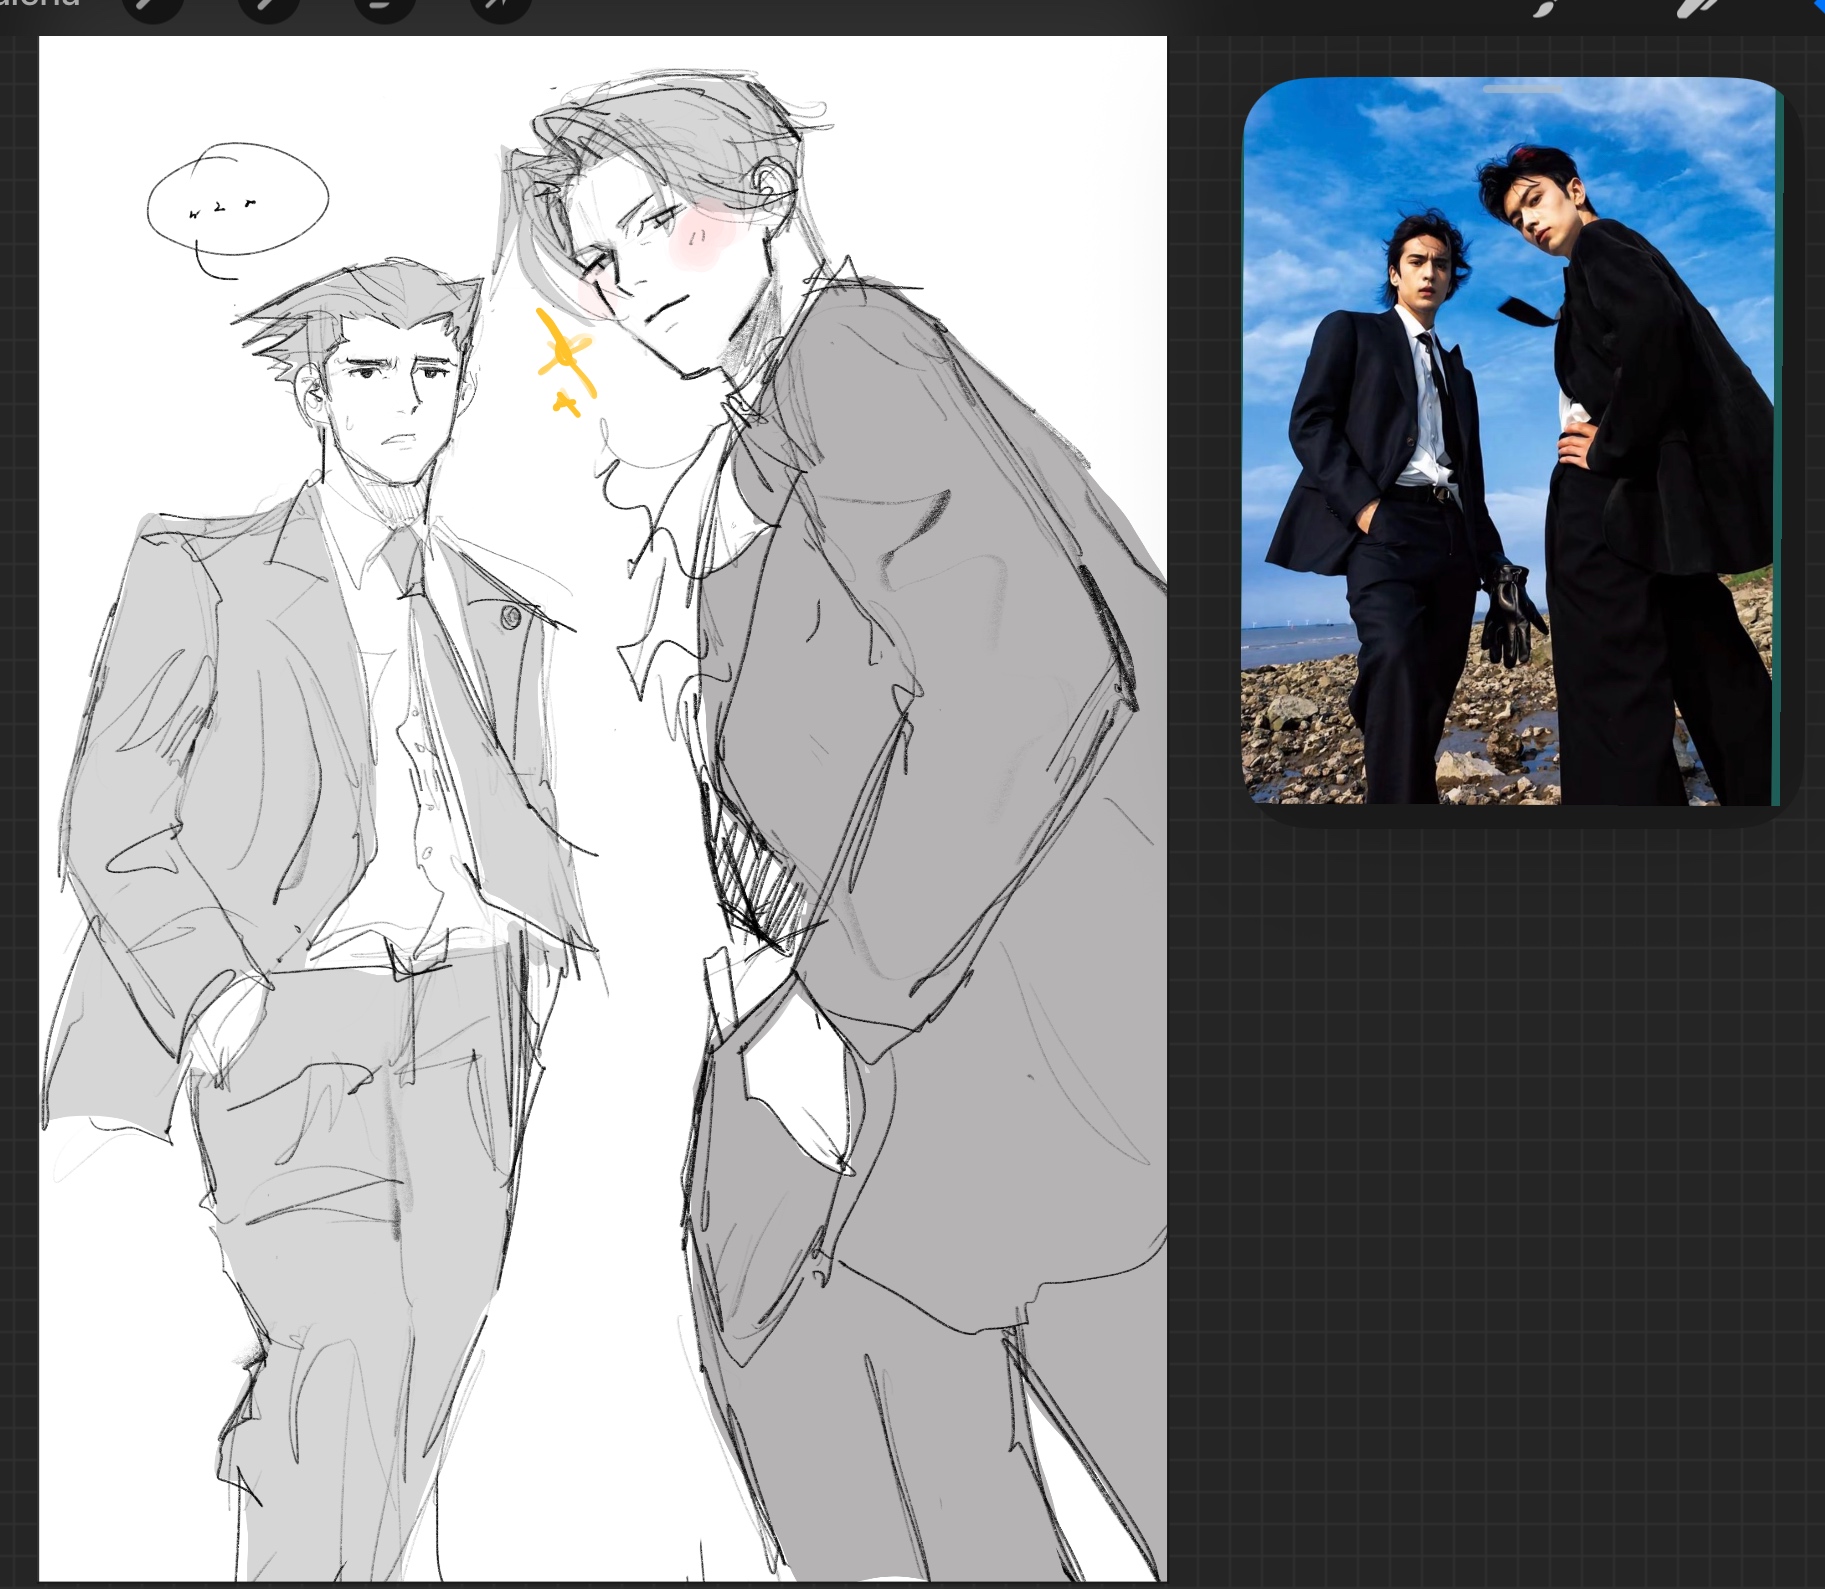Activate the Selection tool
1825x1589 pixels.
385,8
